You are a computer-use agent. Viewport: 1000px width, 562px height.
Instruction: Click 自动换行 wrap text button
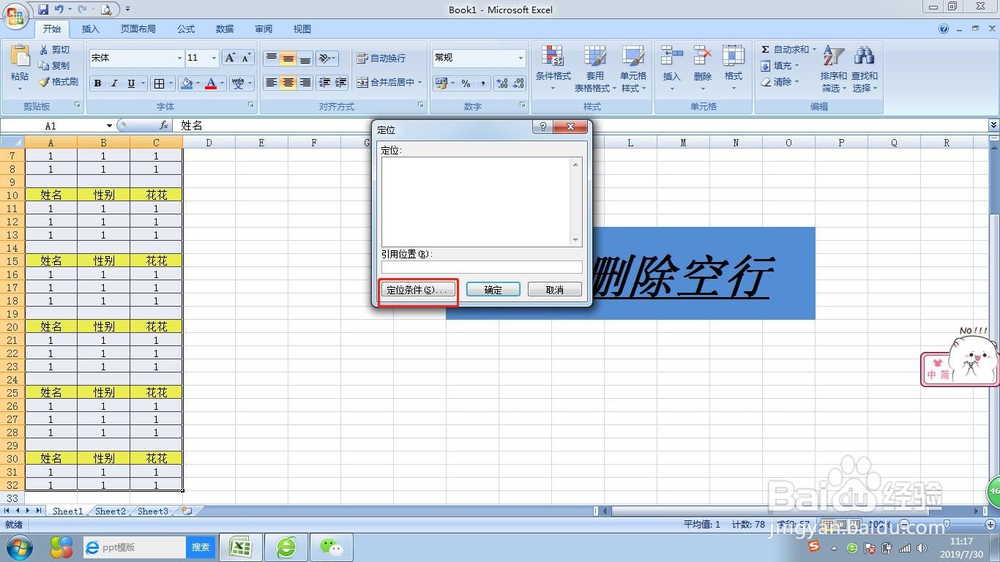(381, 58)
